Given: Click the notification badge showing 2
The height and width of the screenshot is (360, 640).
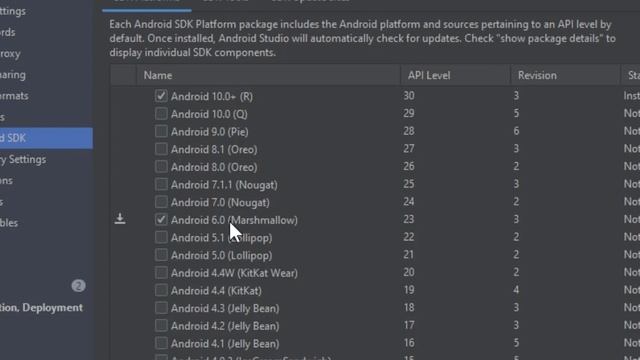Looking at the screenshot, I should (78, 286).
